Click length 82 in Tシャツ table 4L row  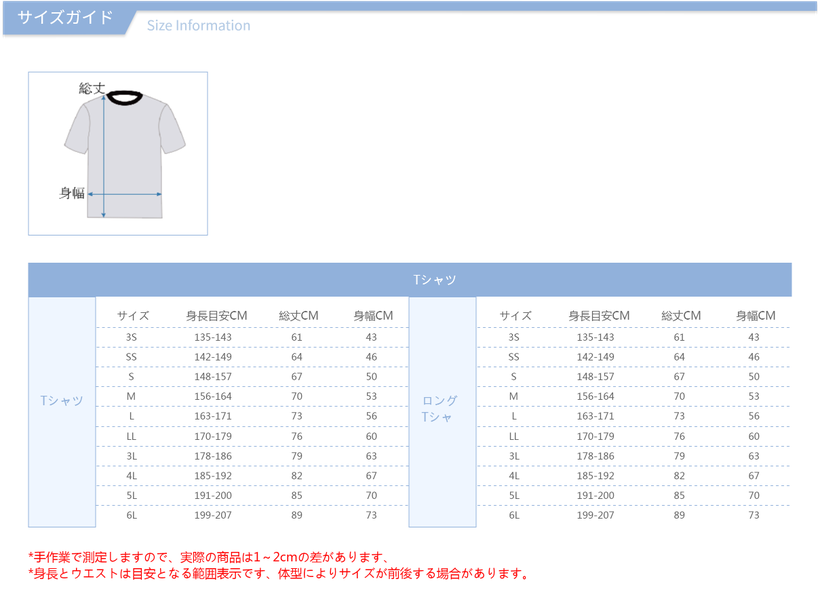pos(297,476)
